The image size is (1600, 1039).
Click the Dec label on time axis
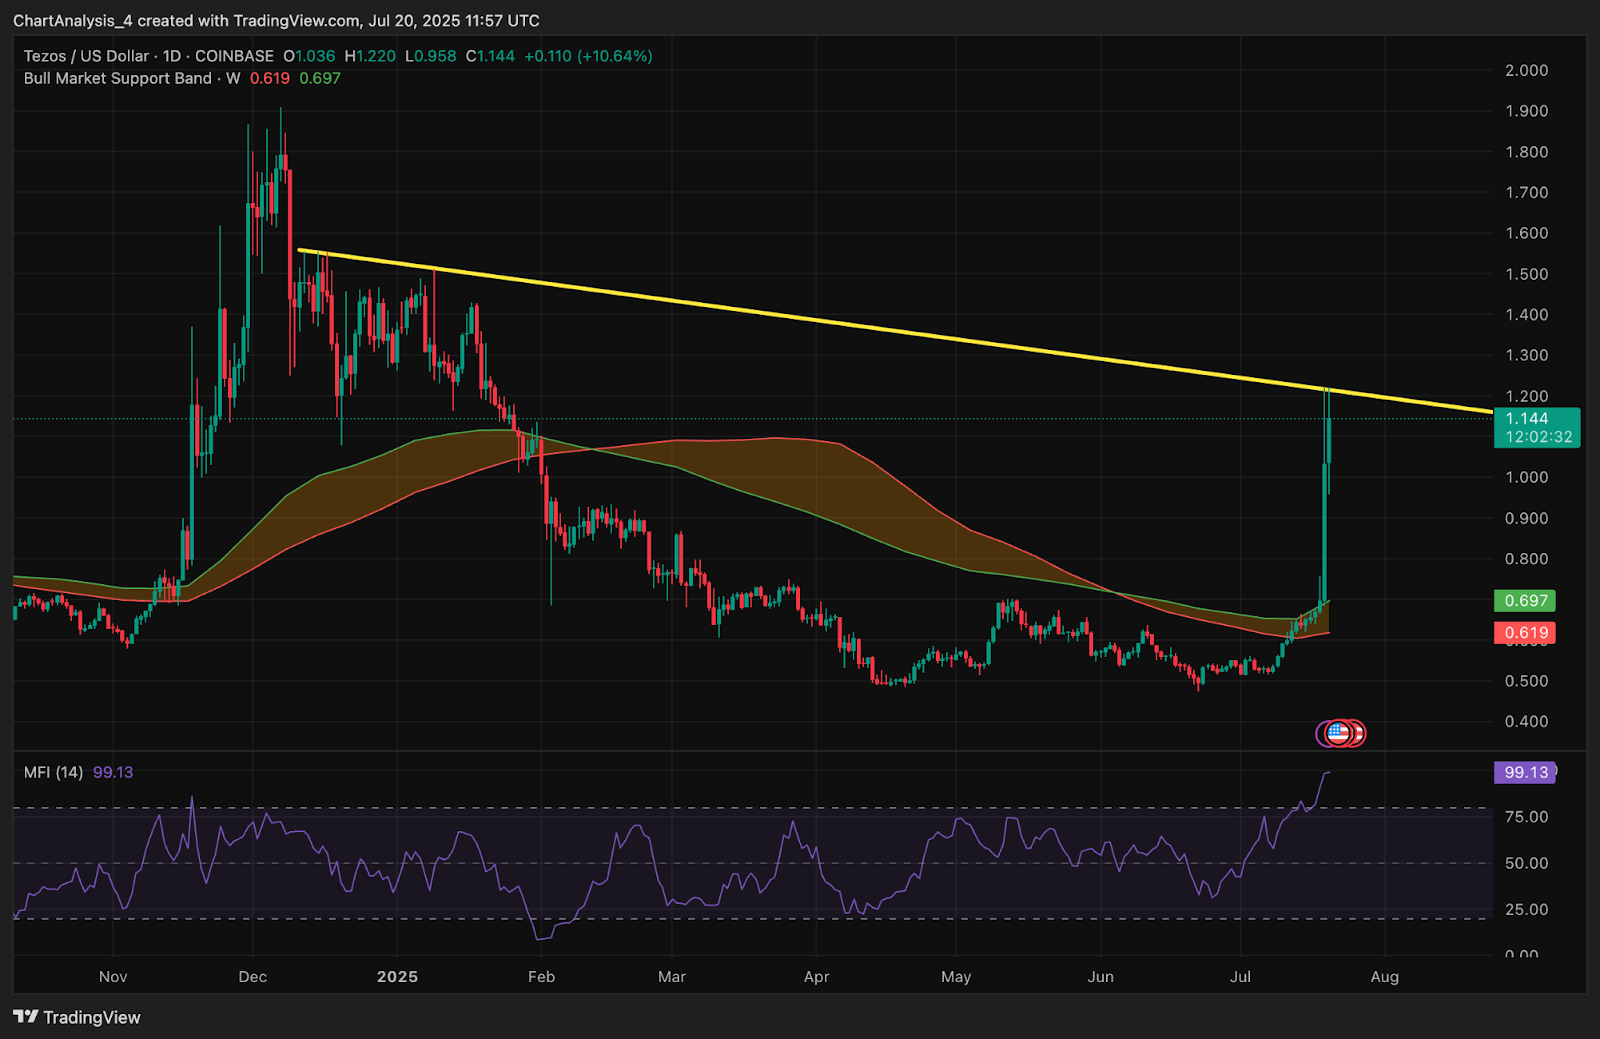pyautogui.click(x=253, y=977)
